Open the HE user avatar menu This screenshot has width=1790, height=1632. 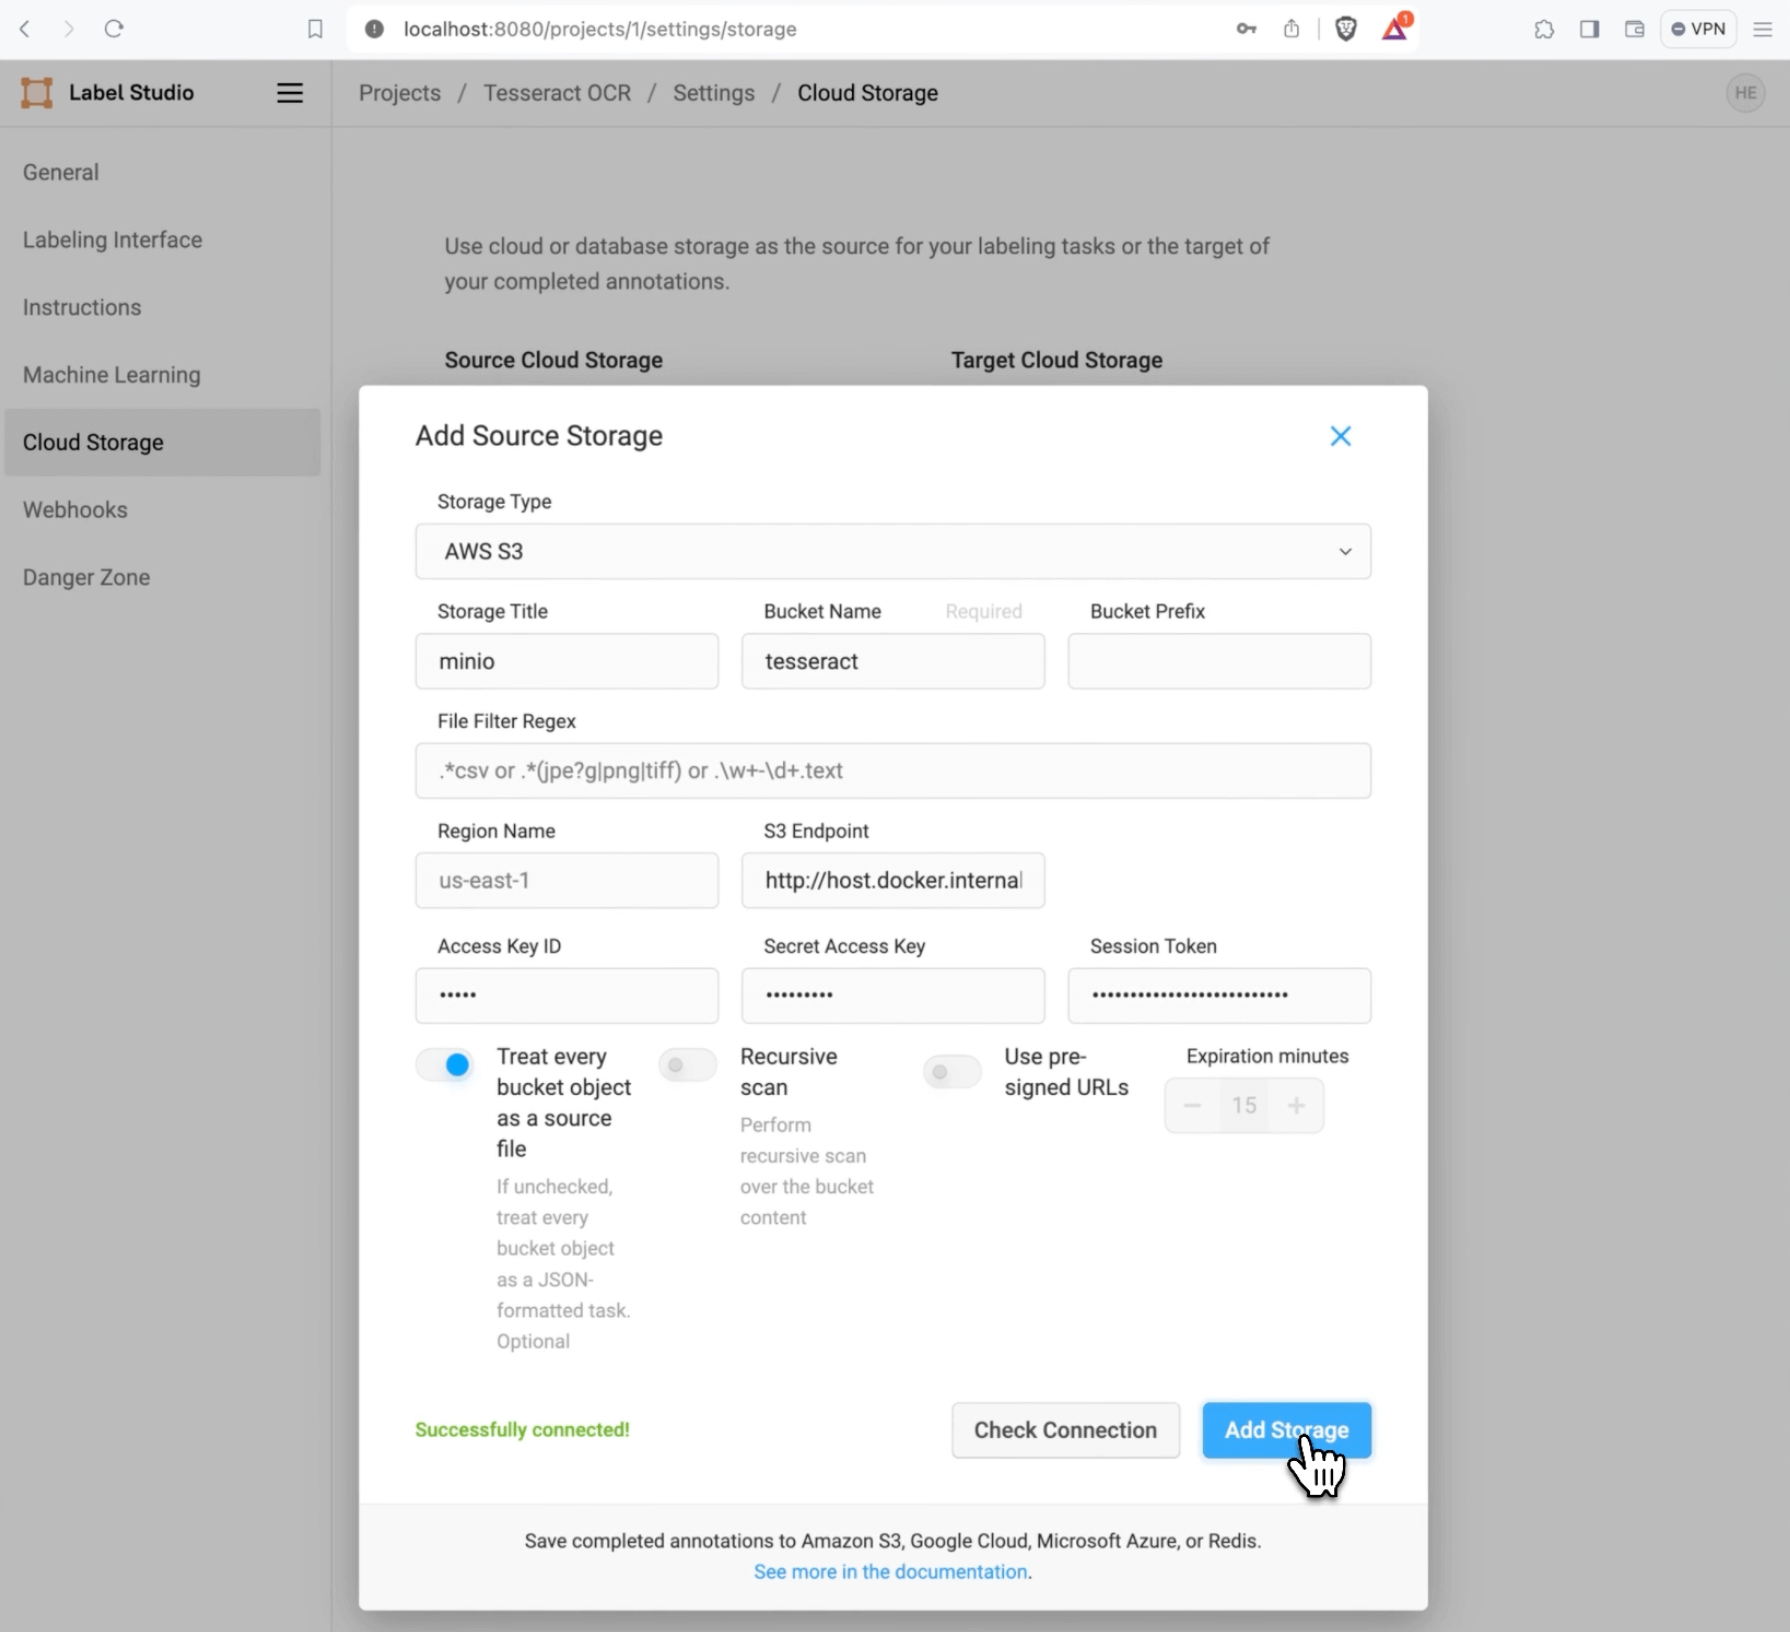[1745, 93]
